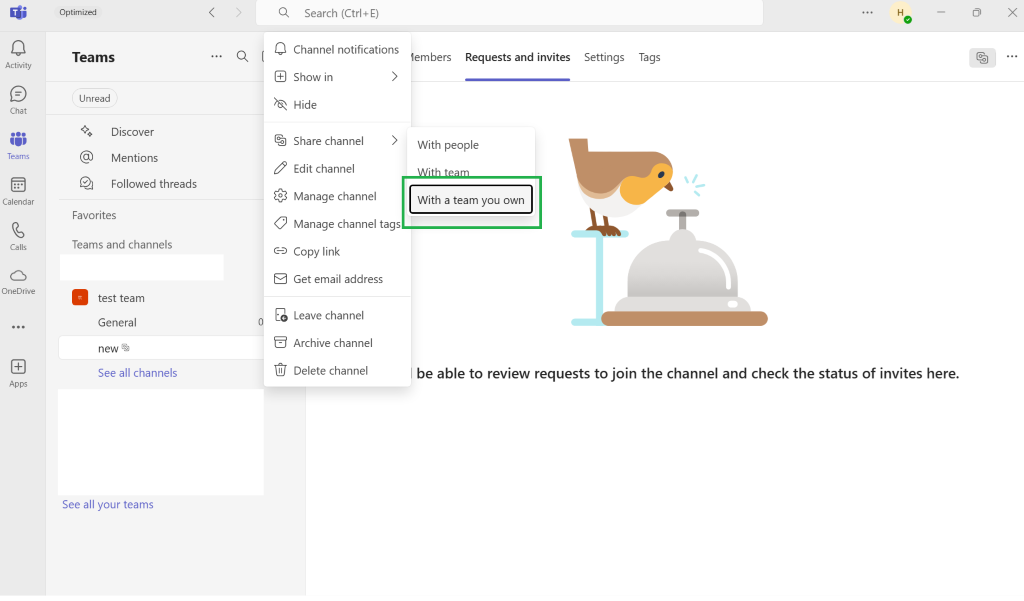Choose Delete channel
Image resolution: width=1024 pixels, height=601 pixels.
click(x=337, y=370)
